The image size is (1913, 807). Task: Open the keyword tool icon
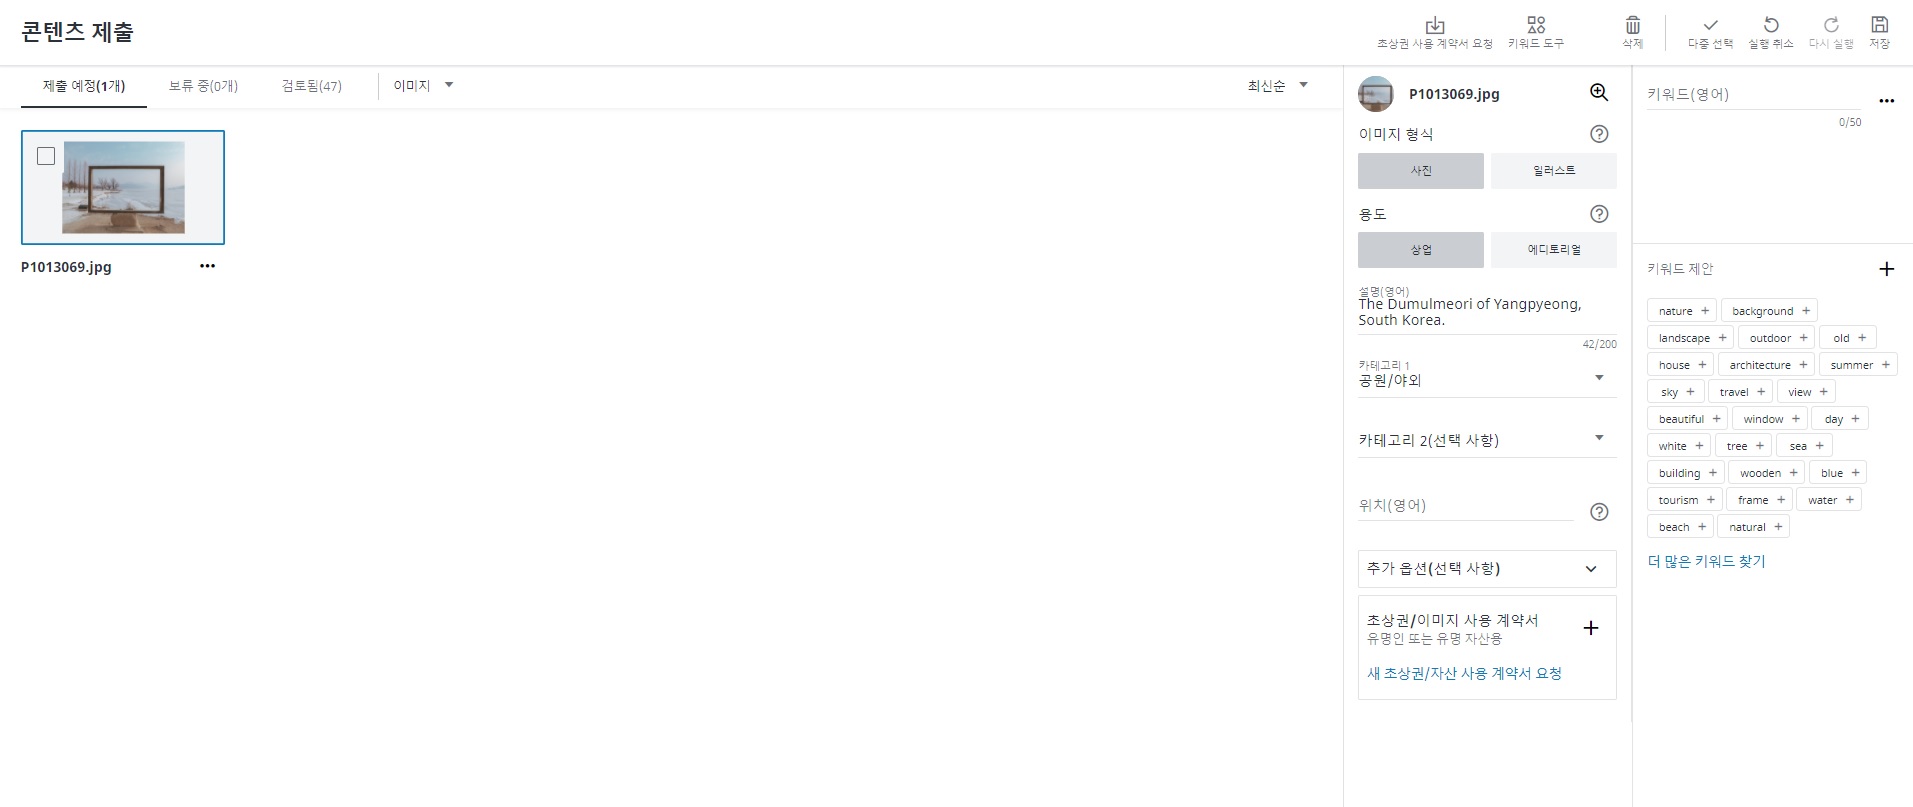tap(1536, 25)
